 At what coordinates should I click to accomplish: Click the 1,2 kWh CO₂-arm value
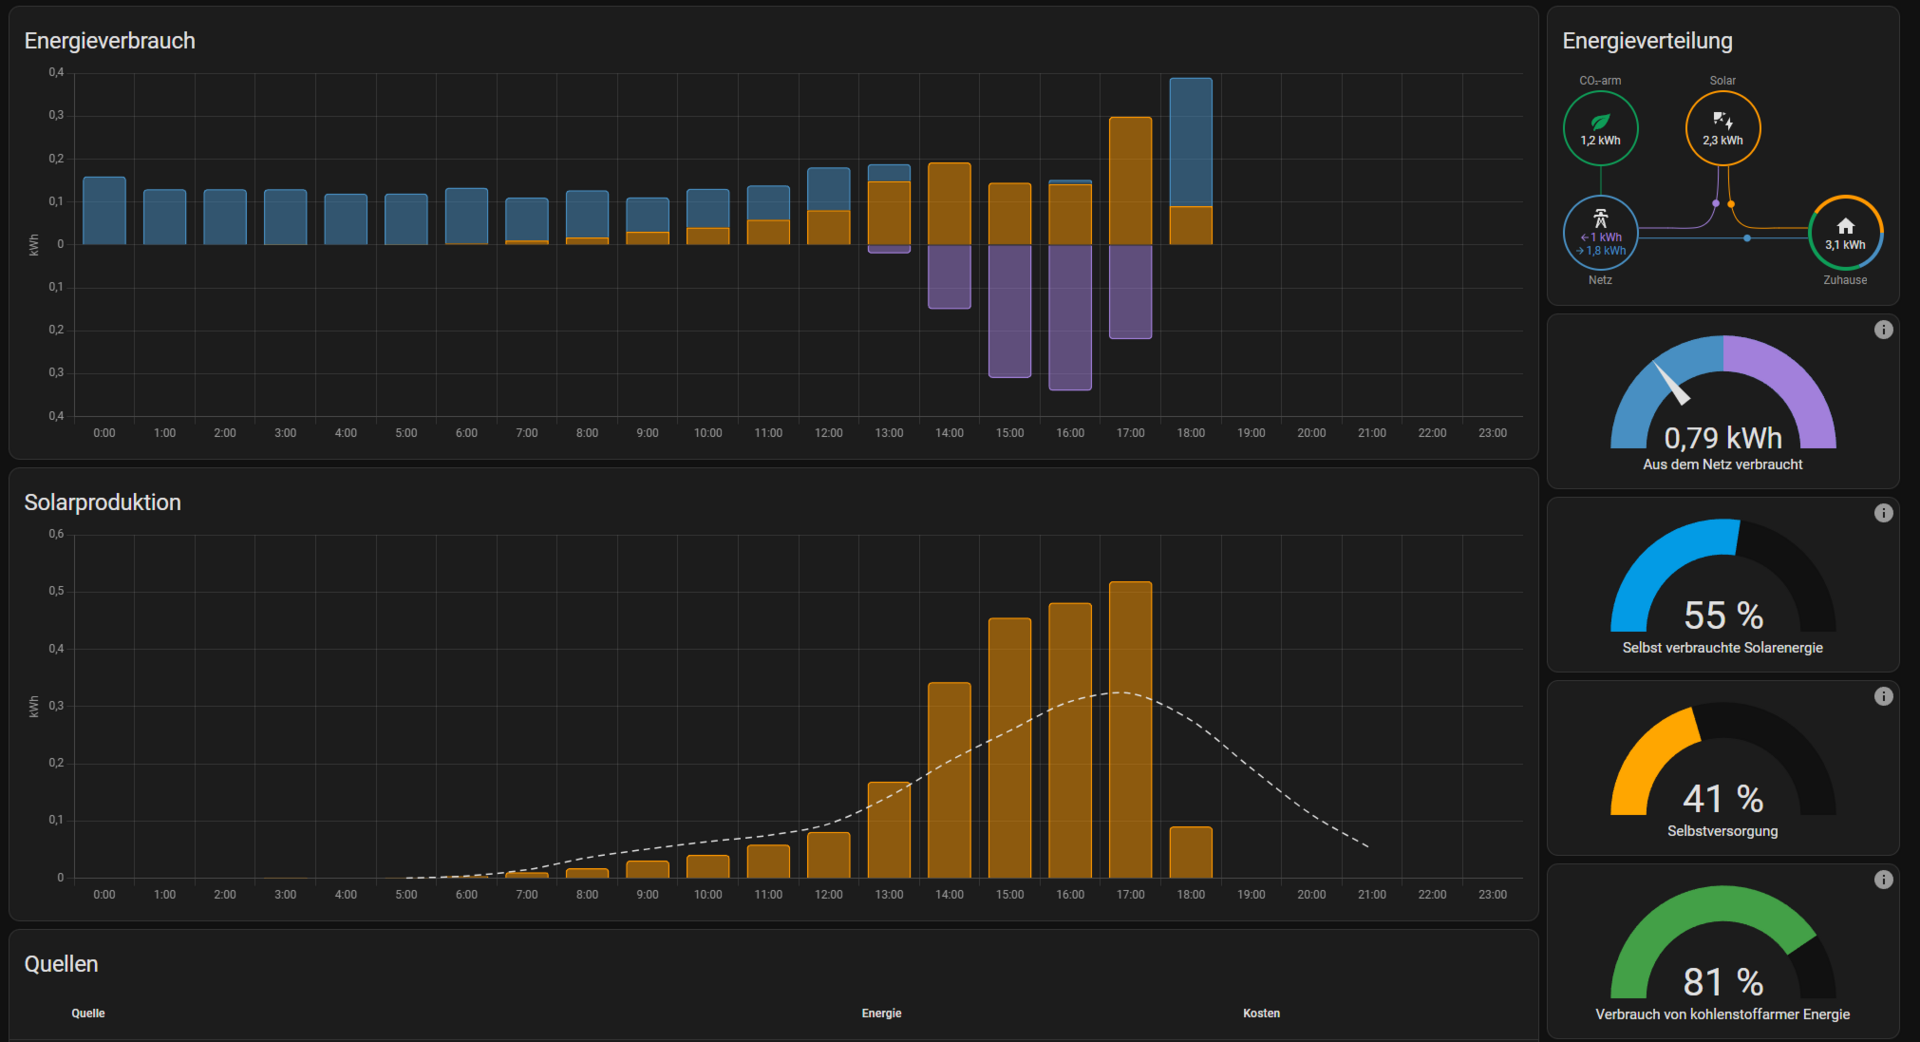1600,141
